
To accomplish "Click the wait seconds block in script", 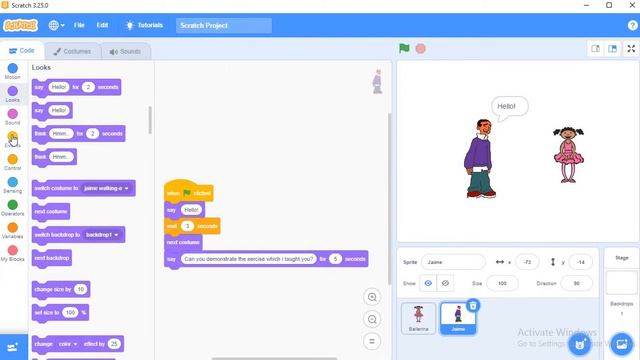I will tap(192, 226).
